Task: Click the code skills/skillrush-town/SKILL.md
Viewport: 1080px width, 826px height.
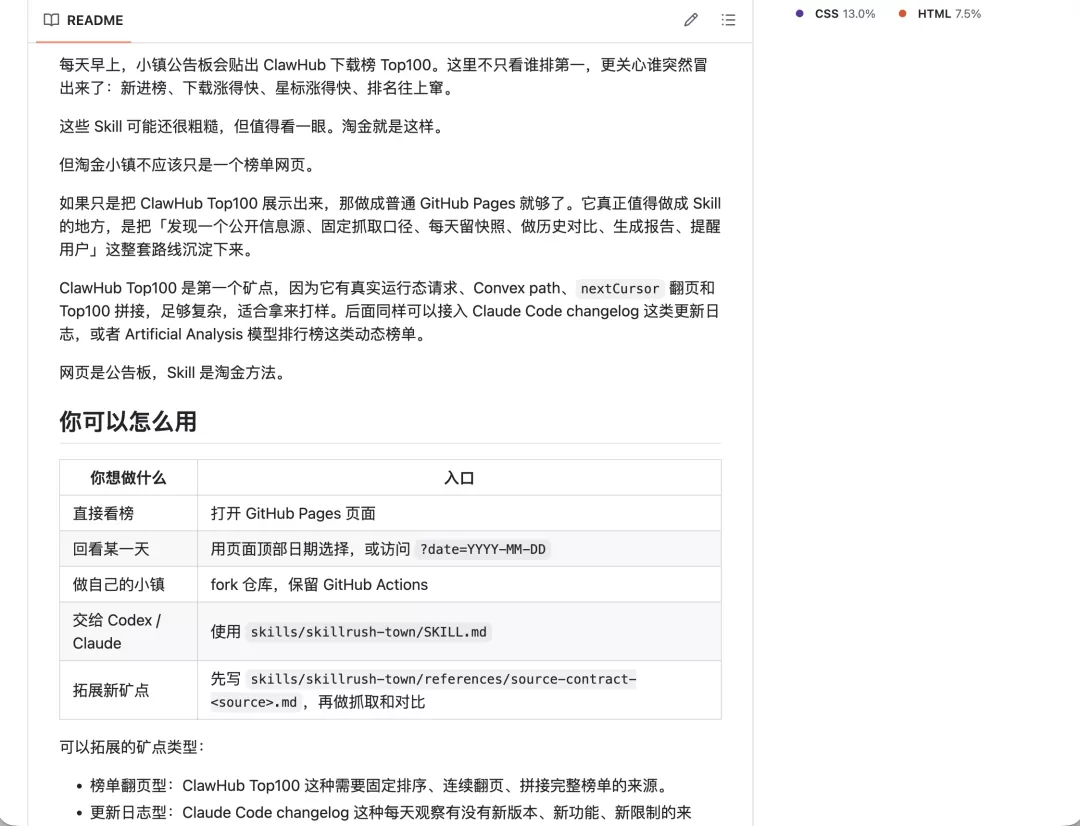Action: pos(368,632)
